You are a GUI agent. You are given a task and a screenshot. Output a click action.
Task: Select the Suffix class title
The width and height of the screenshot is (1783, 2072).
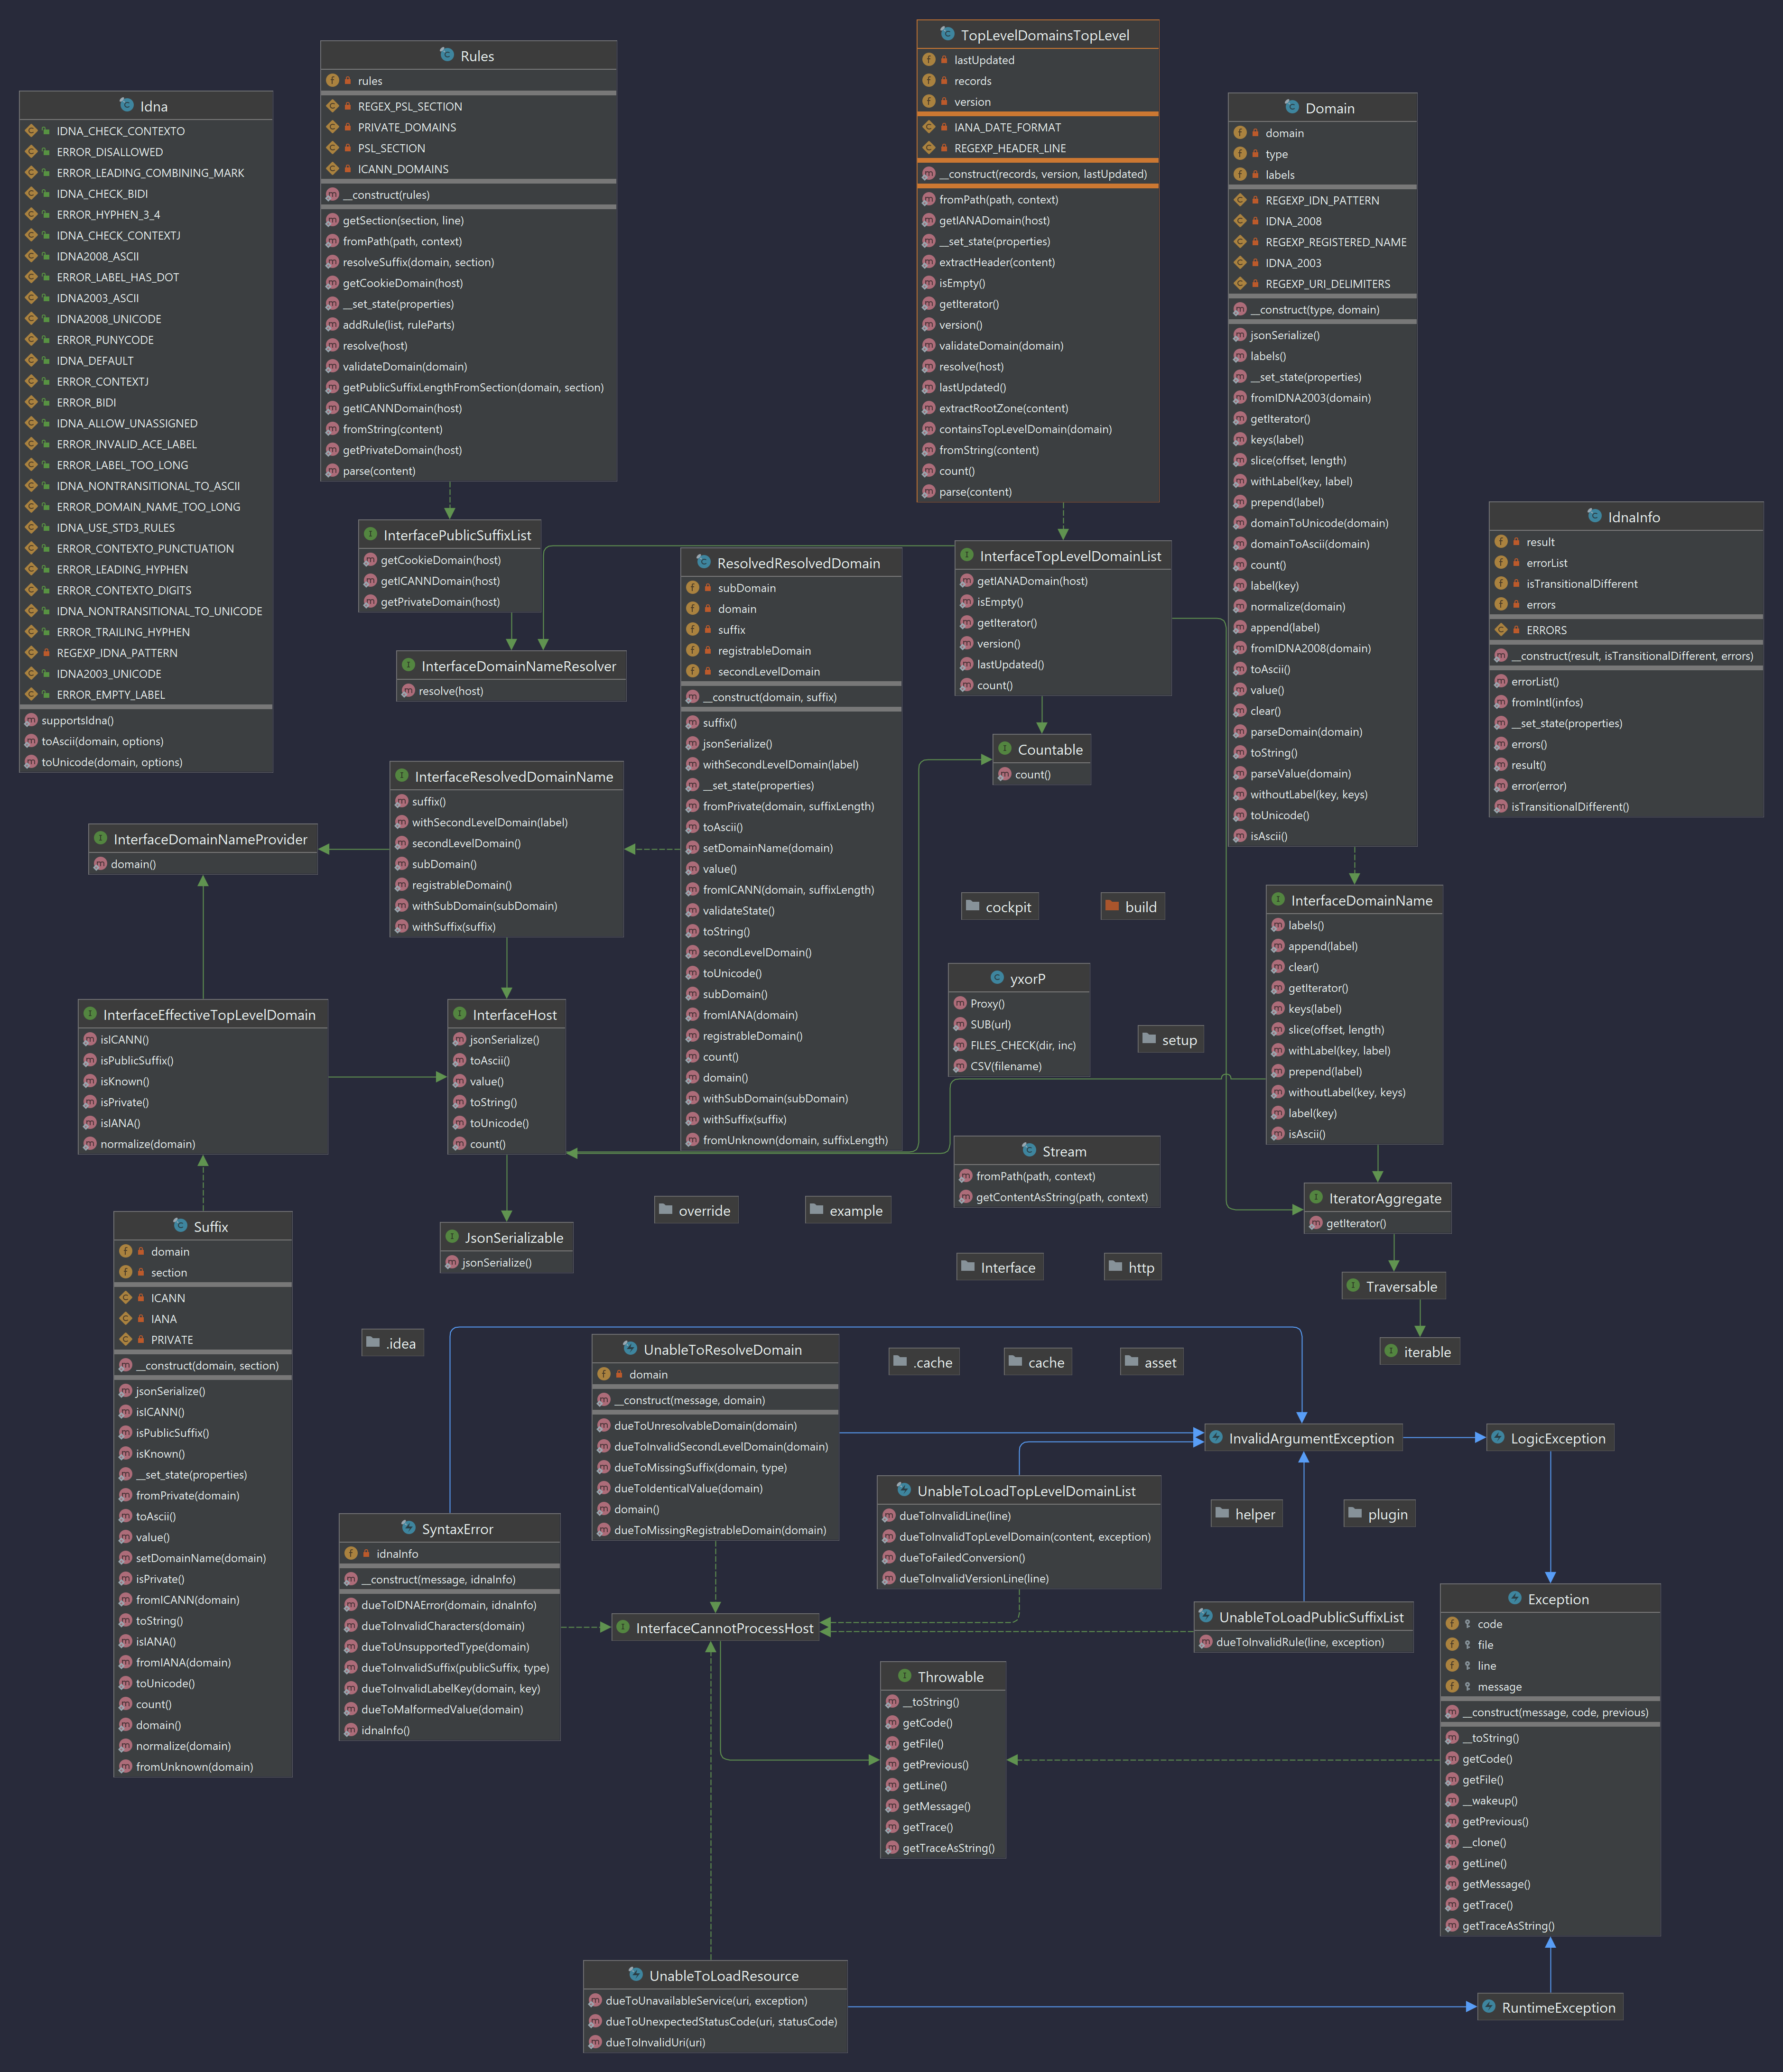click(210, 1227)
